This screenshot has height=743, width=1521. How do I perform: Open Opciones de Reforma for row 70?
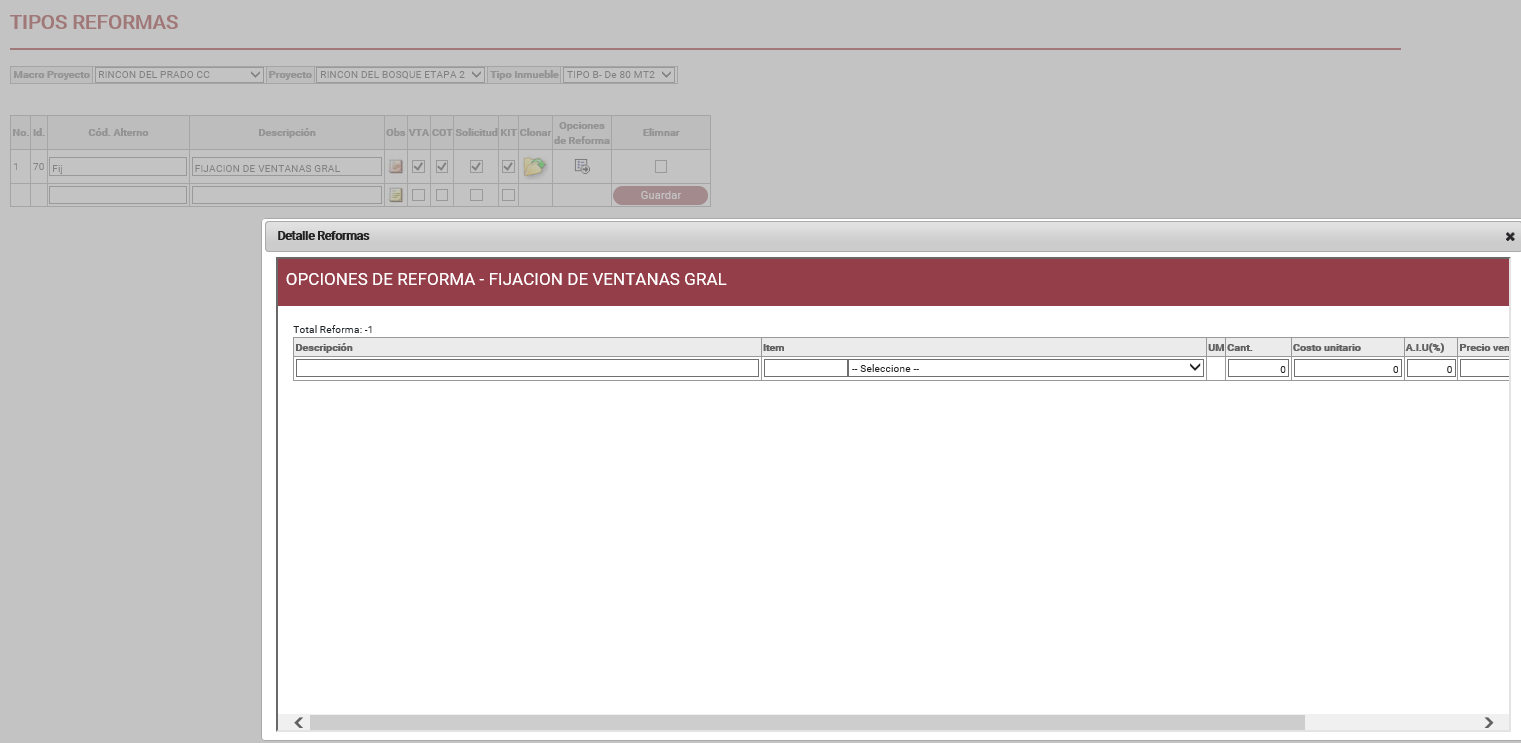coord(582,167)
